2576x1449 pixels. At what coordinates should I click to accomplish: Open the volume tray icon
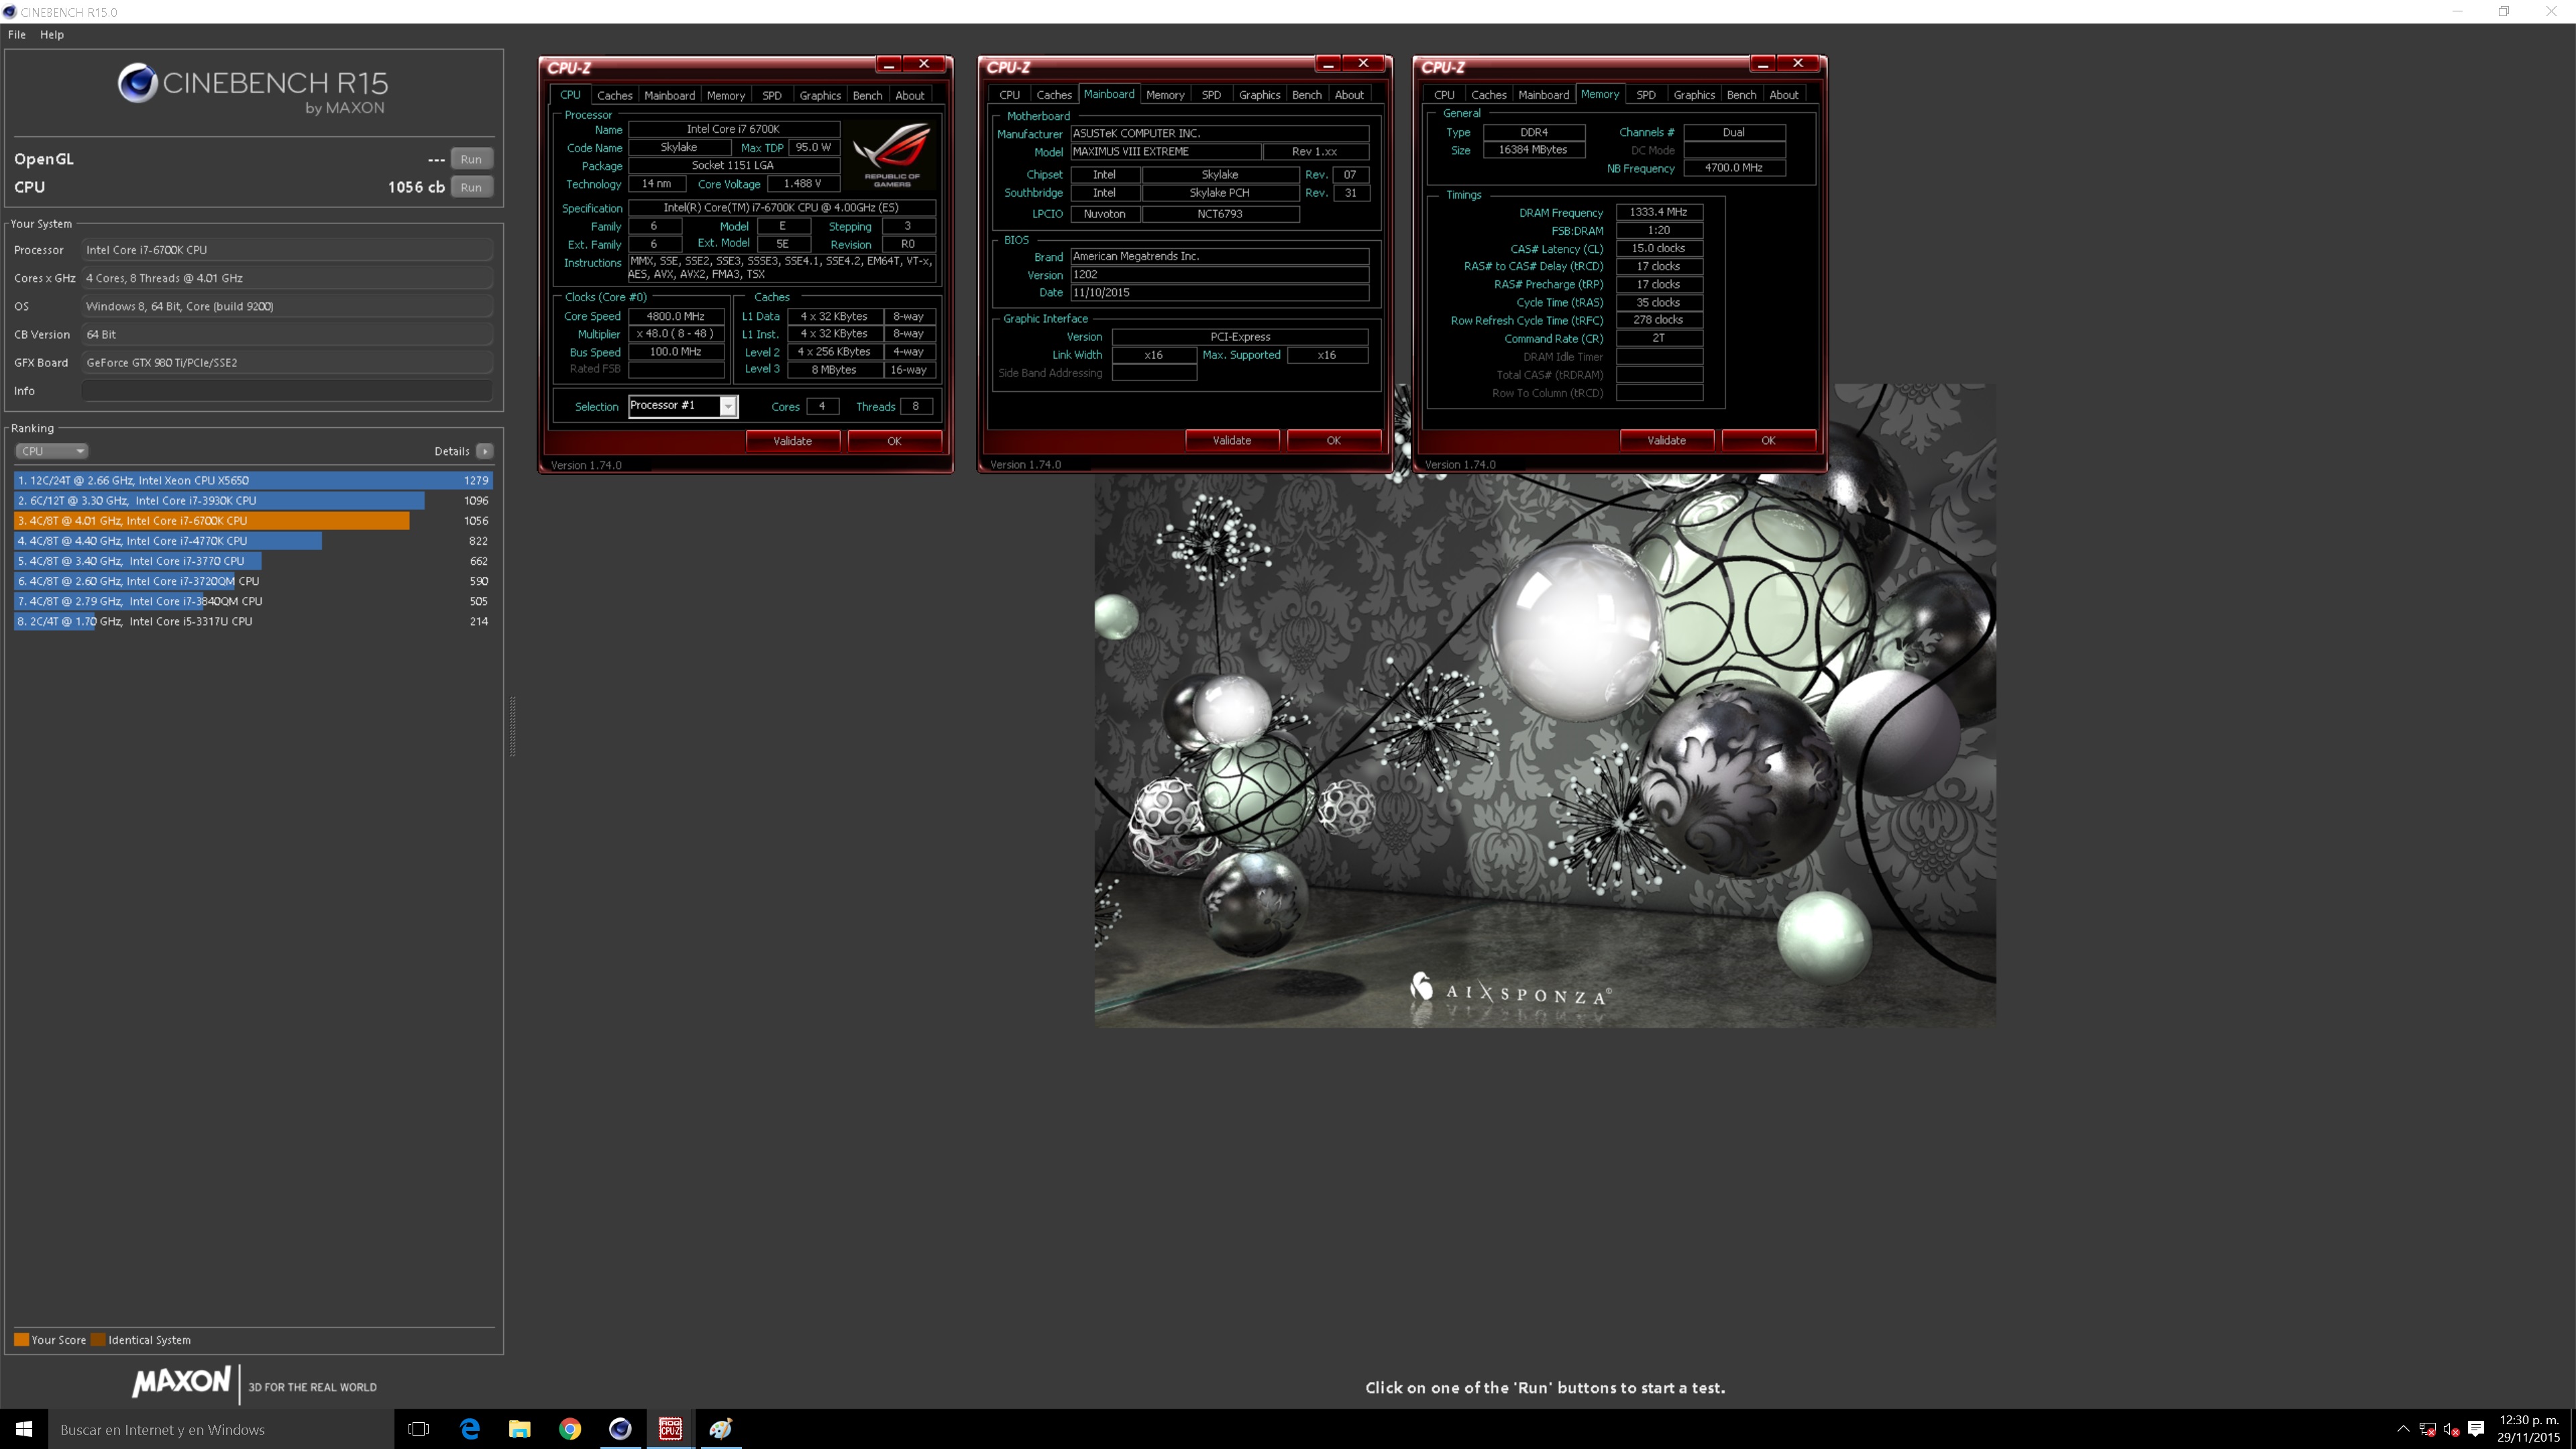pos(2451,1429)
